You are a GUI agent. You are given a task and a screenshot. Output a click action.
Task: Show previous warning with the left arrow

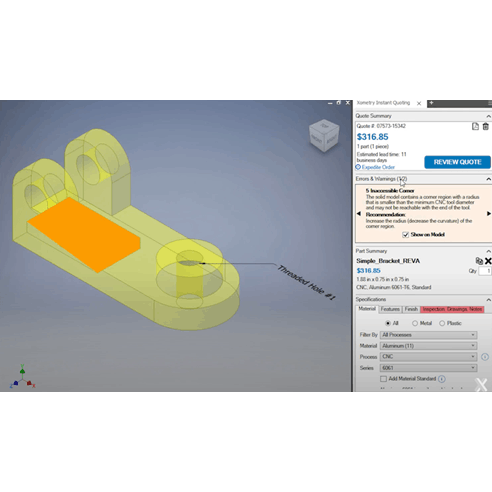[x=359, y=214]
